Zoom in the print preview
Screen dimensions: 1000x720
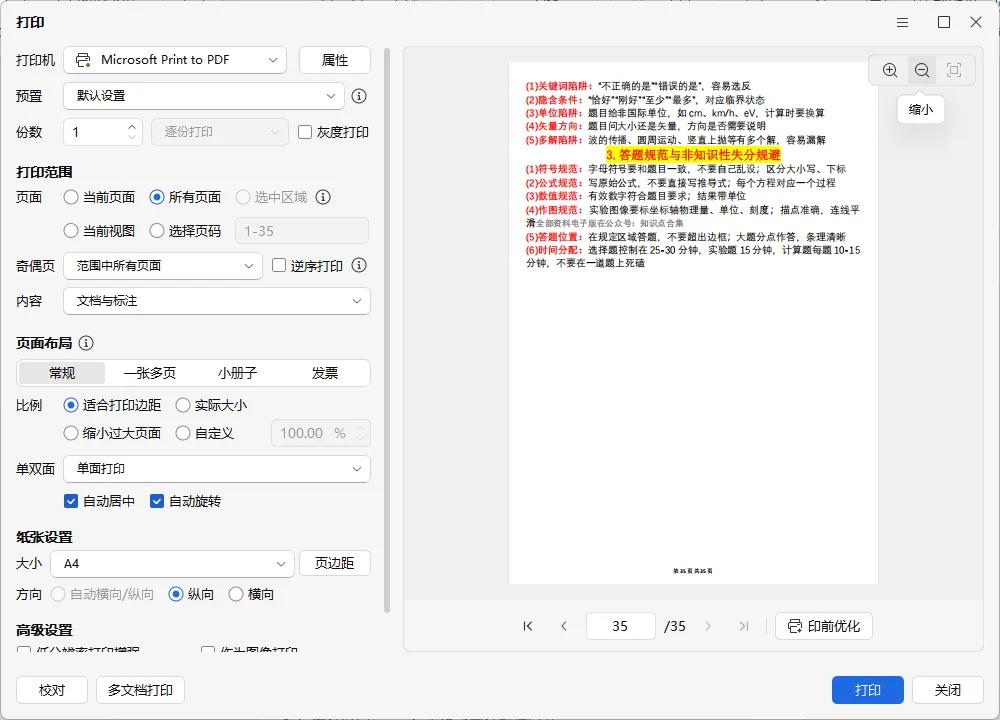(x=890, y=70)
